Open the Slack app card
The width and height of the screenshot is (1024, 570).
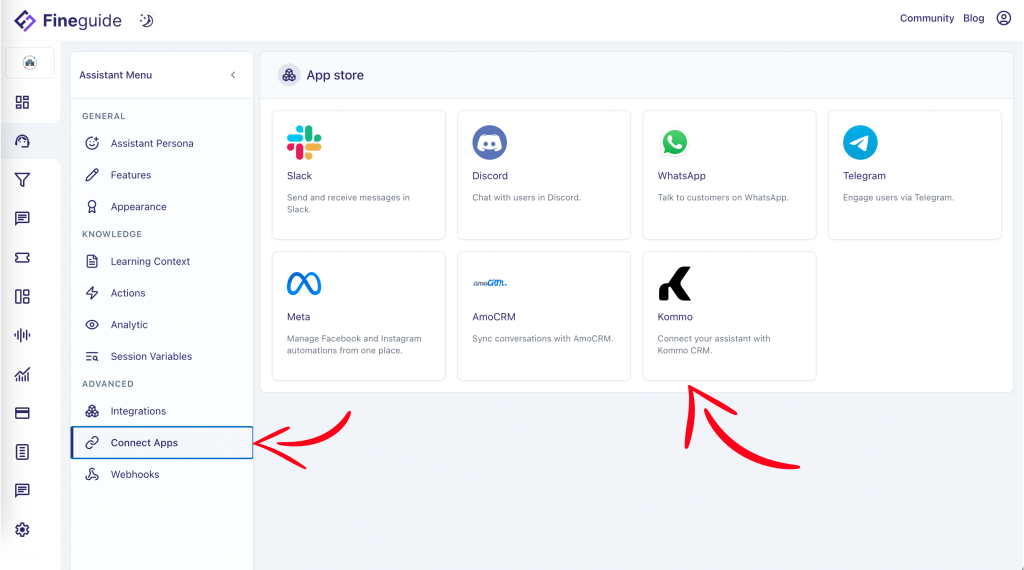click(x=358, y=175)
